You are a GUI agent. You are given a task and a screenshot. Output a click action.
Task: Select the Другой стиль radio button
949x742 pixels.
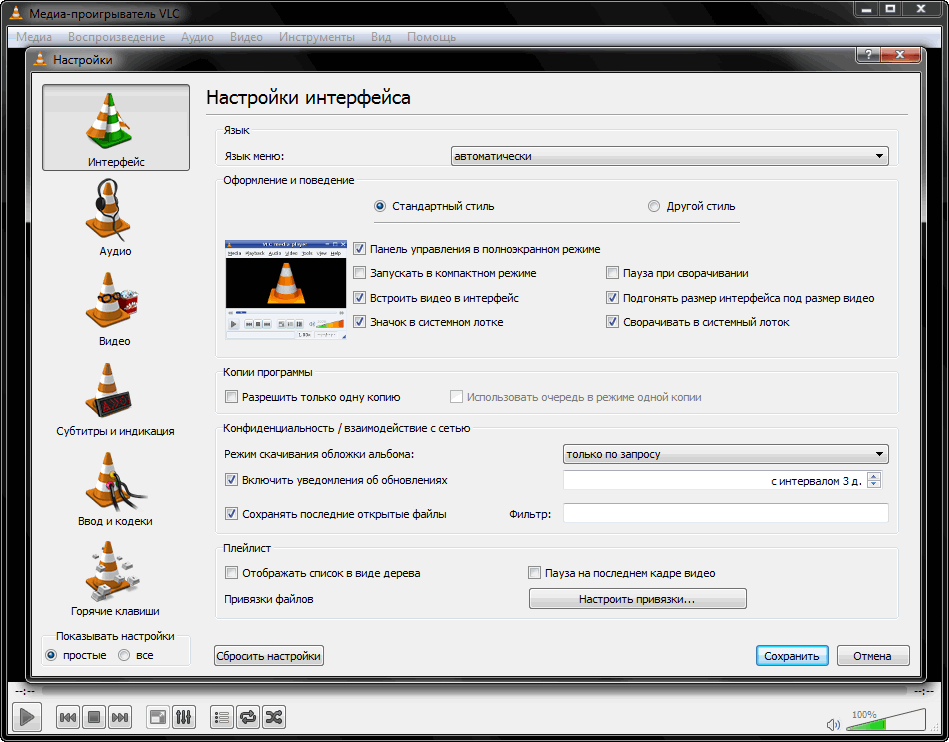pyautogui.click(x=654, y=207)
